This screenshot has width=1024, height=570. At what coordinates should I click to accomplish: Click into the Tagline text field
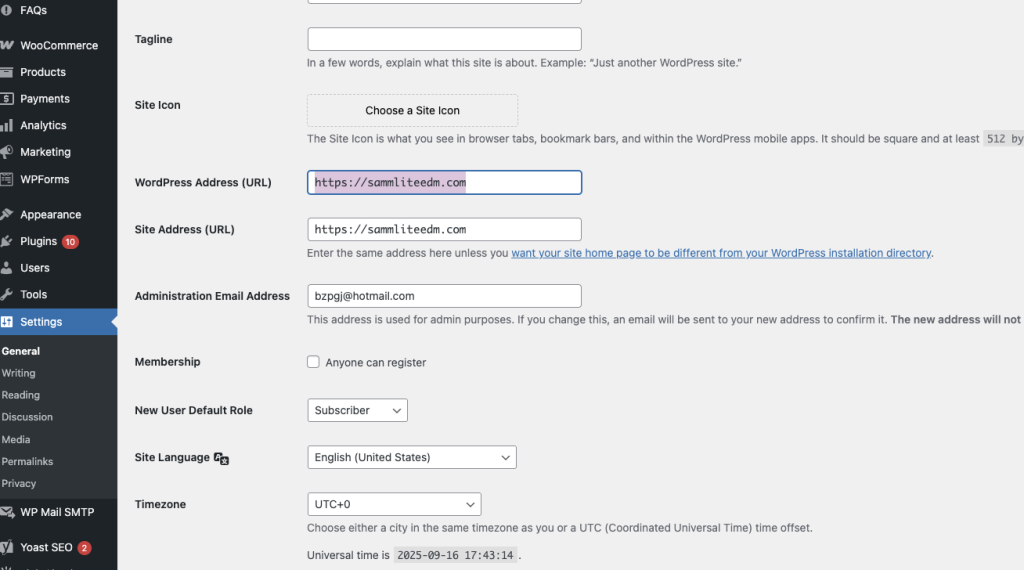coord(444,39)
